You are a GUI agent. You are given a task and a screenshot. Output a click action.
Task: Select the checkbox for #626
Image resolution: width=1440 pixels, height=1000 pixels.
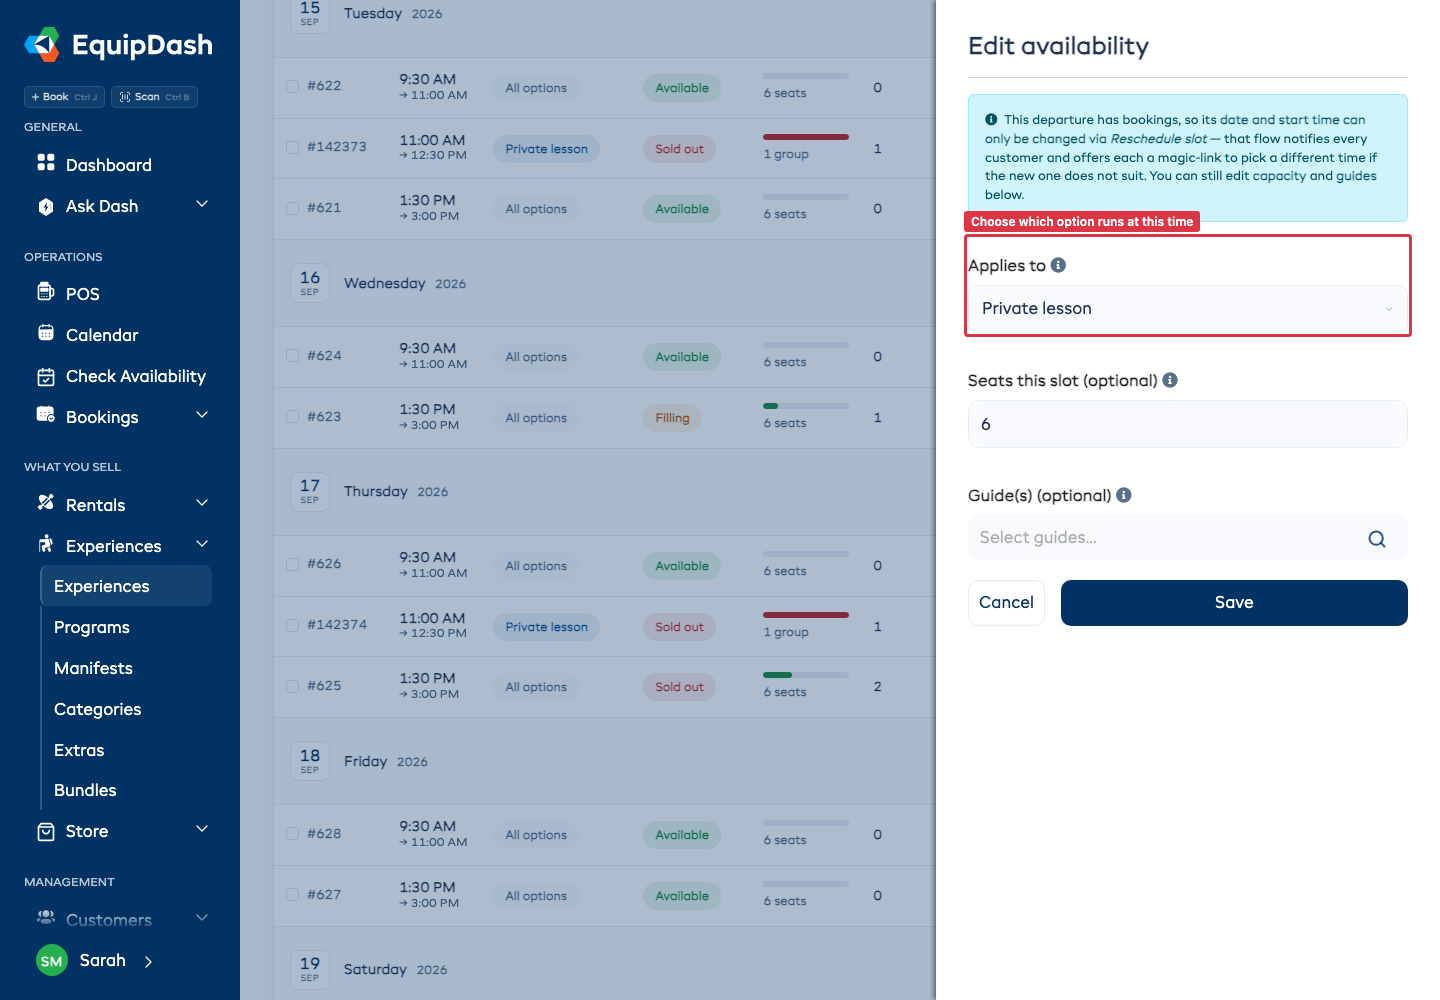point(293,564)
